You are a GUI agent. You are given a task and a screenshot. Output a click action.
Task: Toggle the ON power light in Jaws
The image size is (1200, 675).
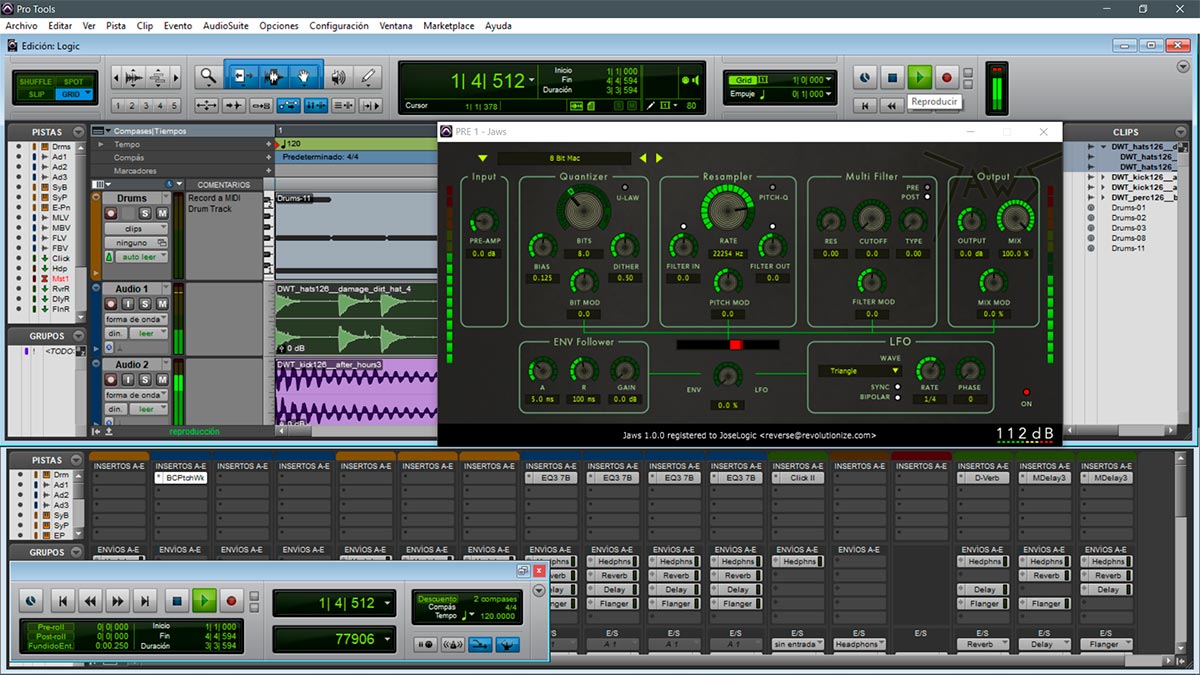pos(1026,391)
